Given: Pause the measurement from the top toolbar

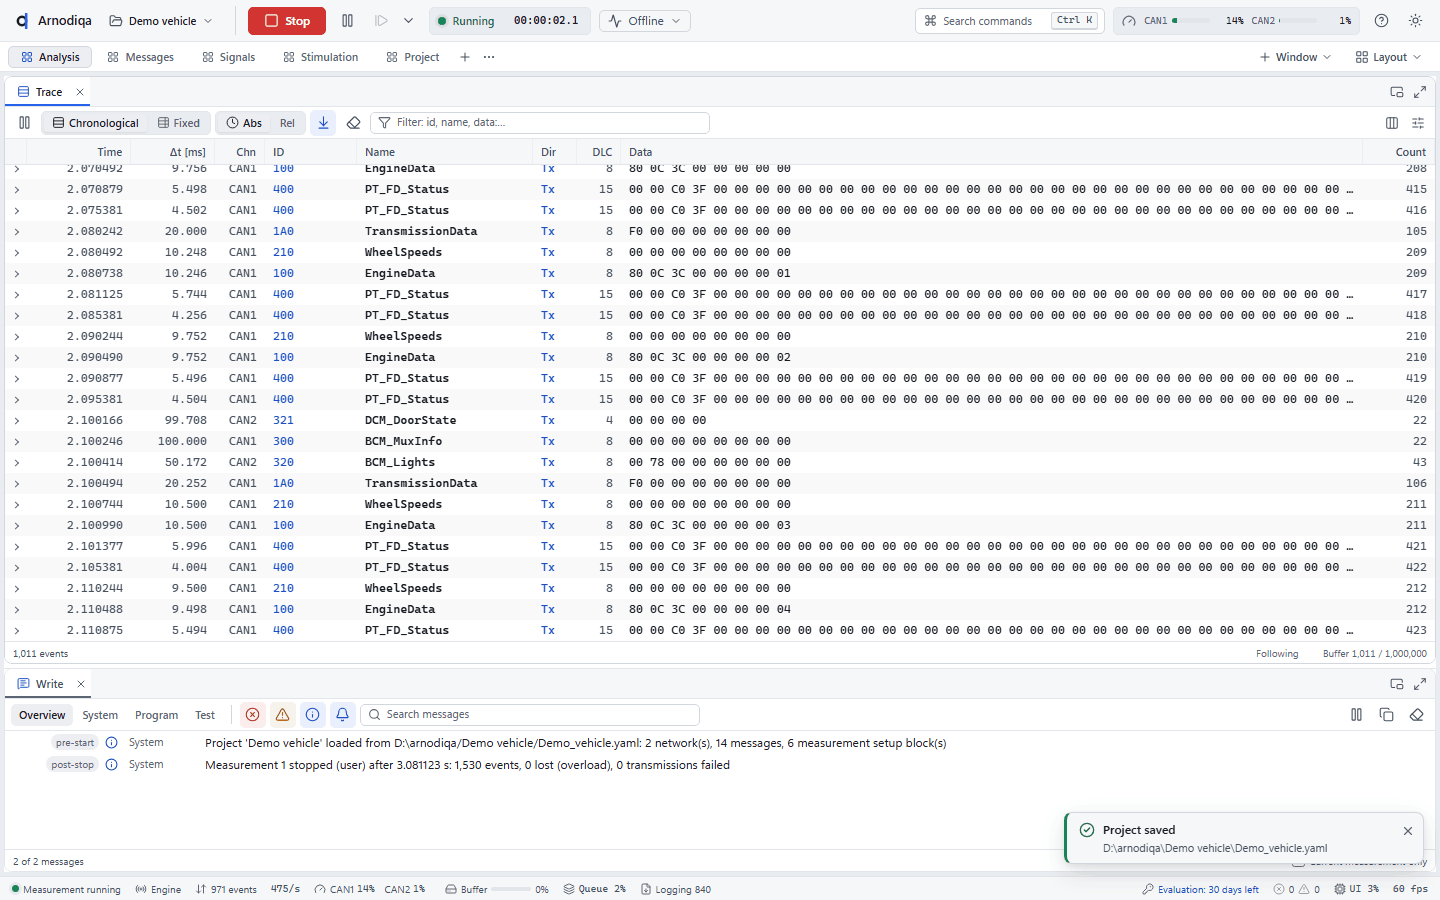Looking at the screenshot, I should tap(347, 21).
